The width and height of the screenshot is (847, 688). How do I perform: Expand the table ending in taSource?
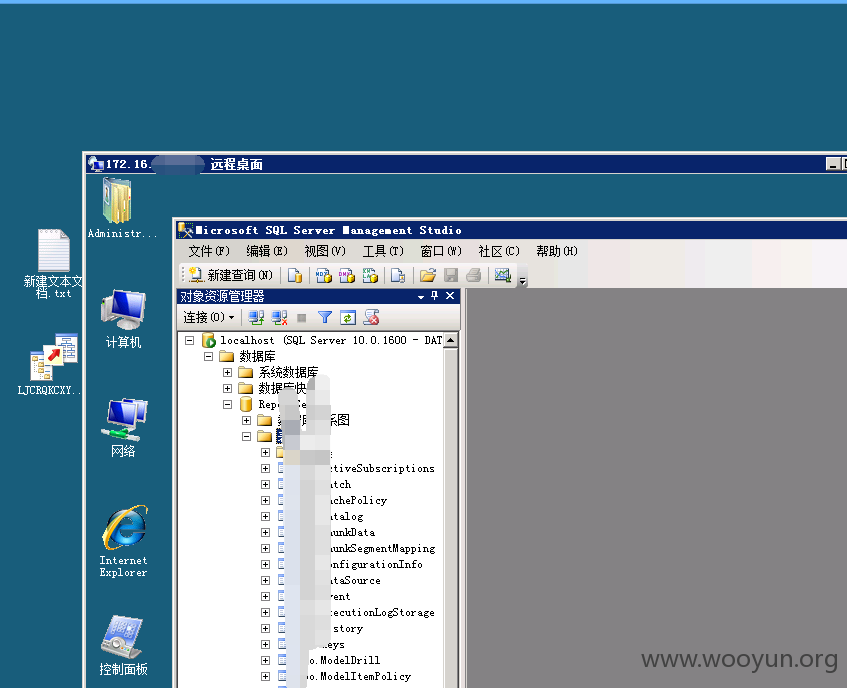[x=265, y=580]
